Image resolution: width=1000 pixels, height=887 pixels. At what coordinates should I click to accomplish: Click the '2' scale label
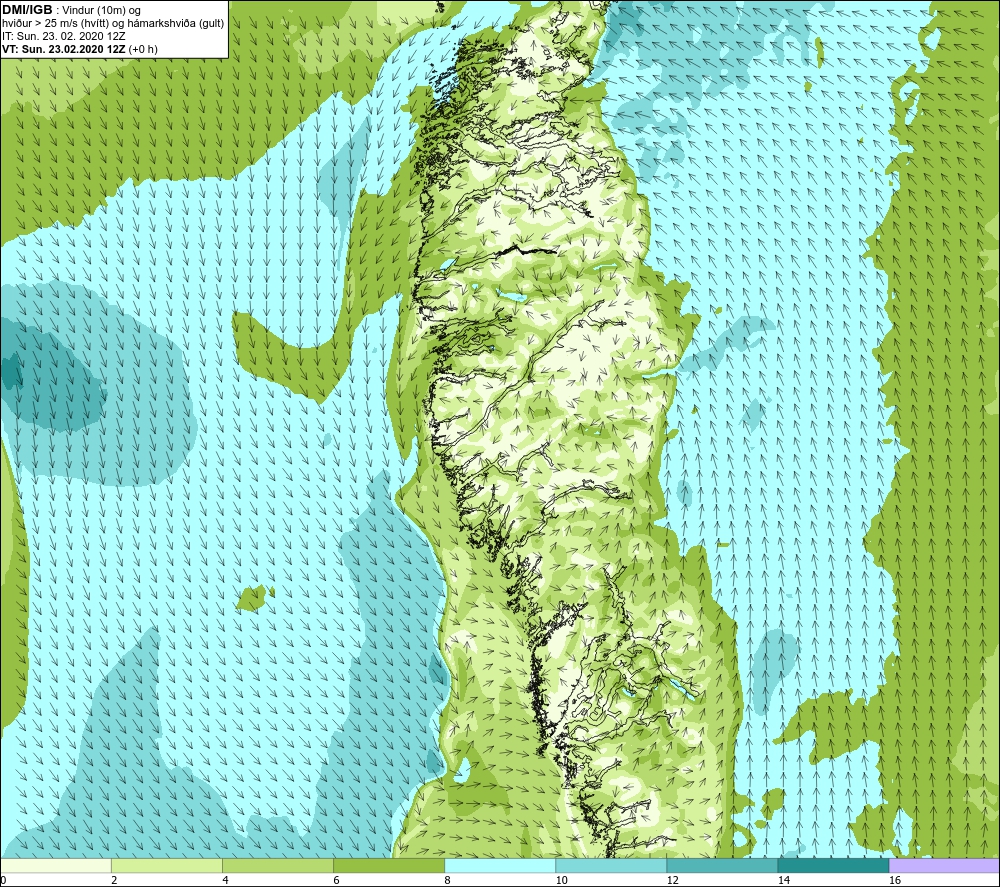tap(114, 880)
